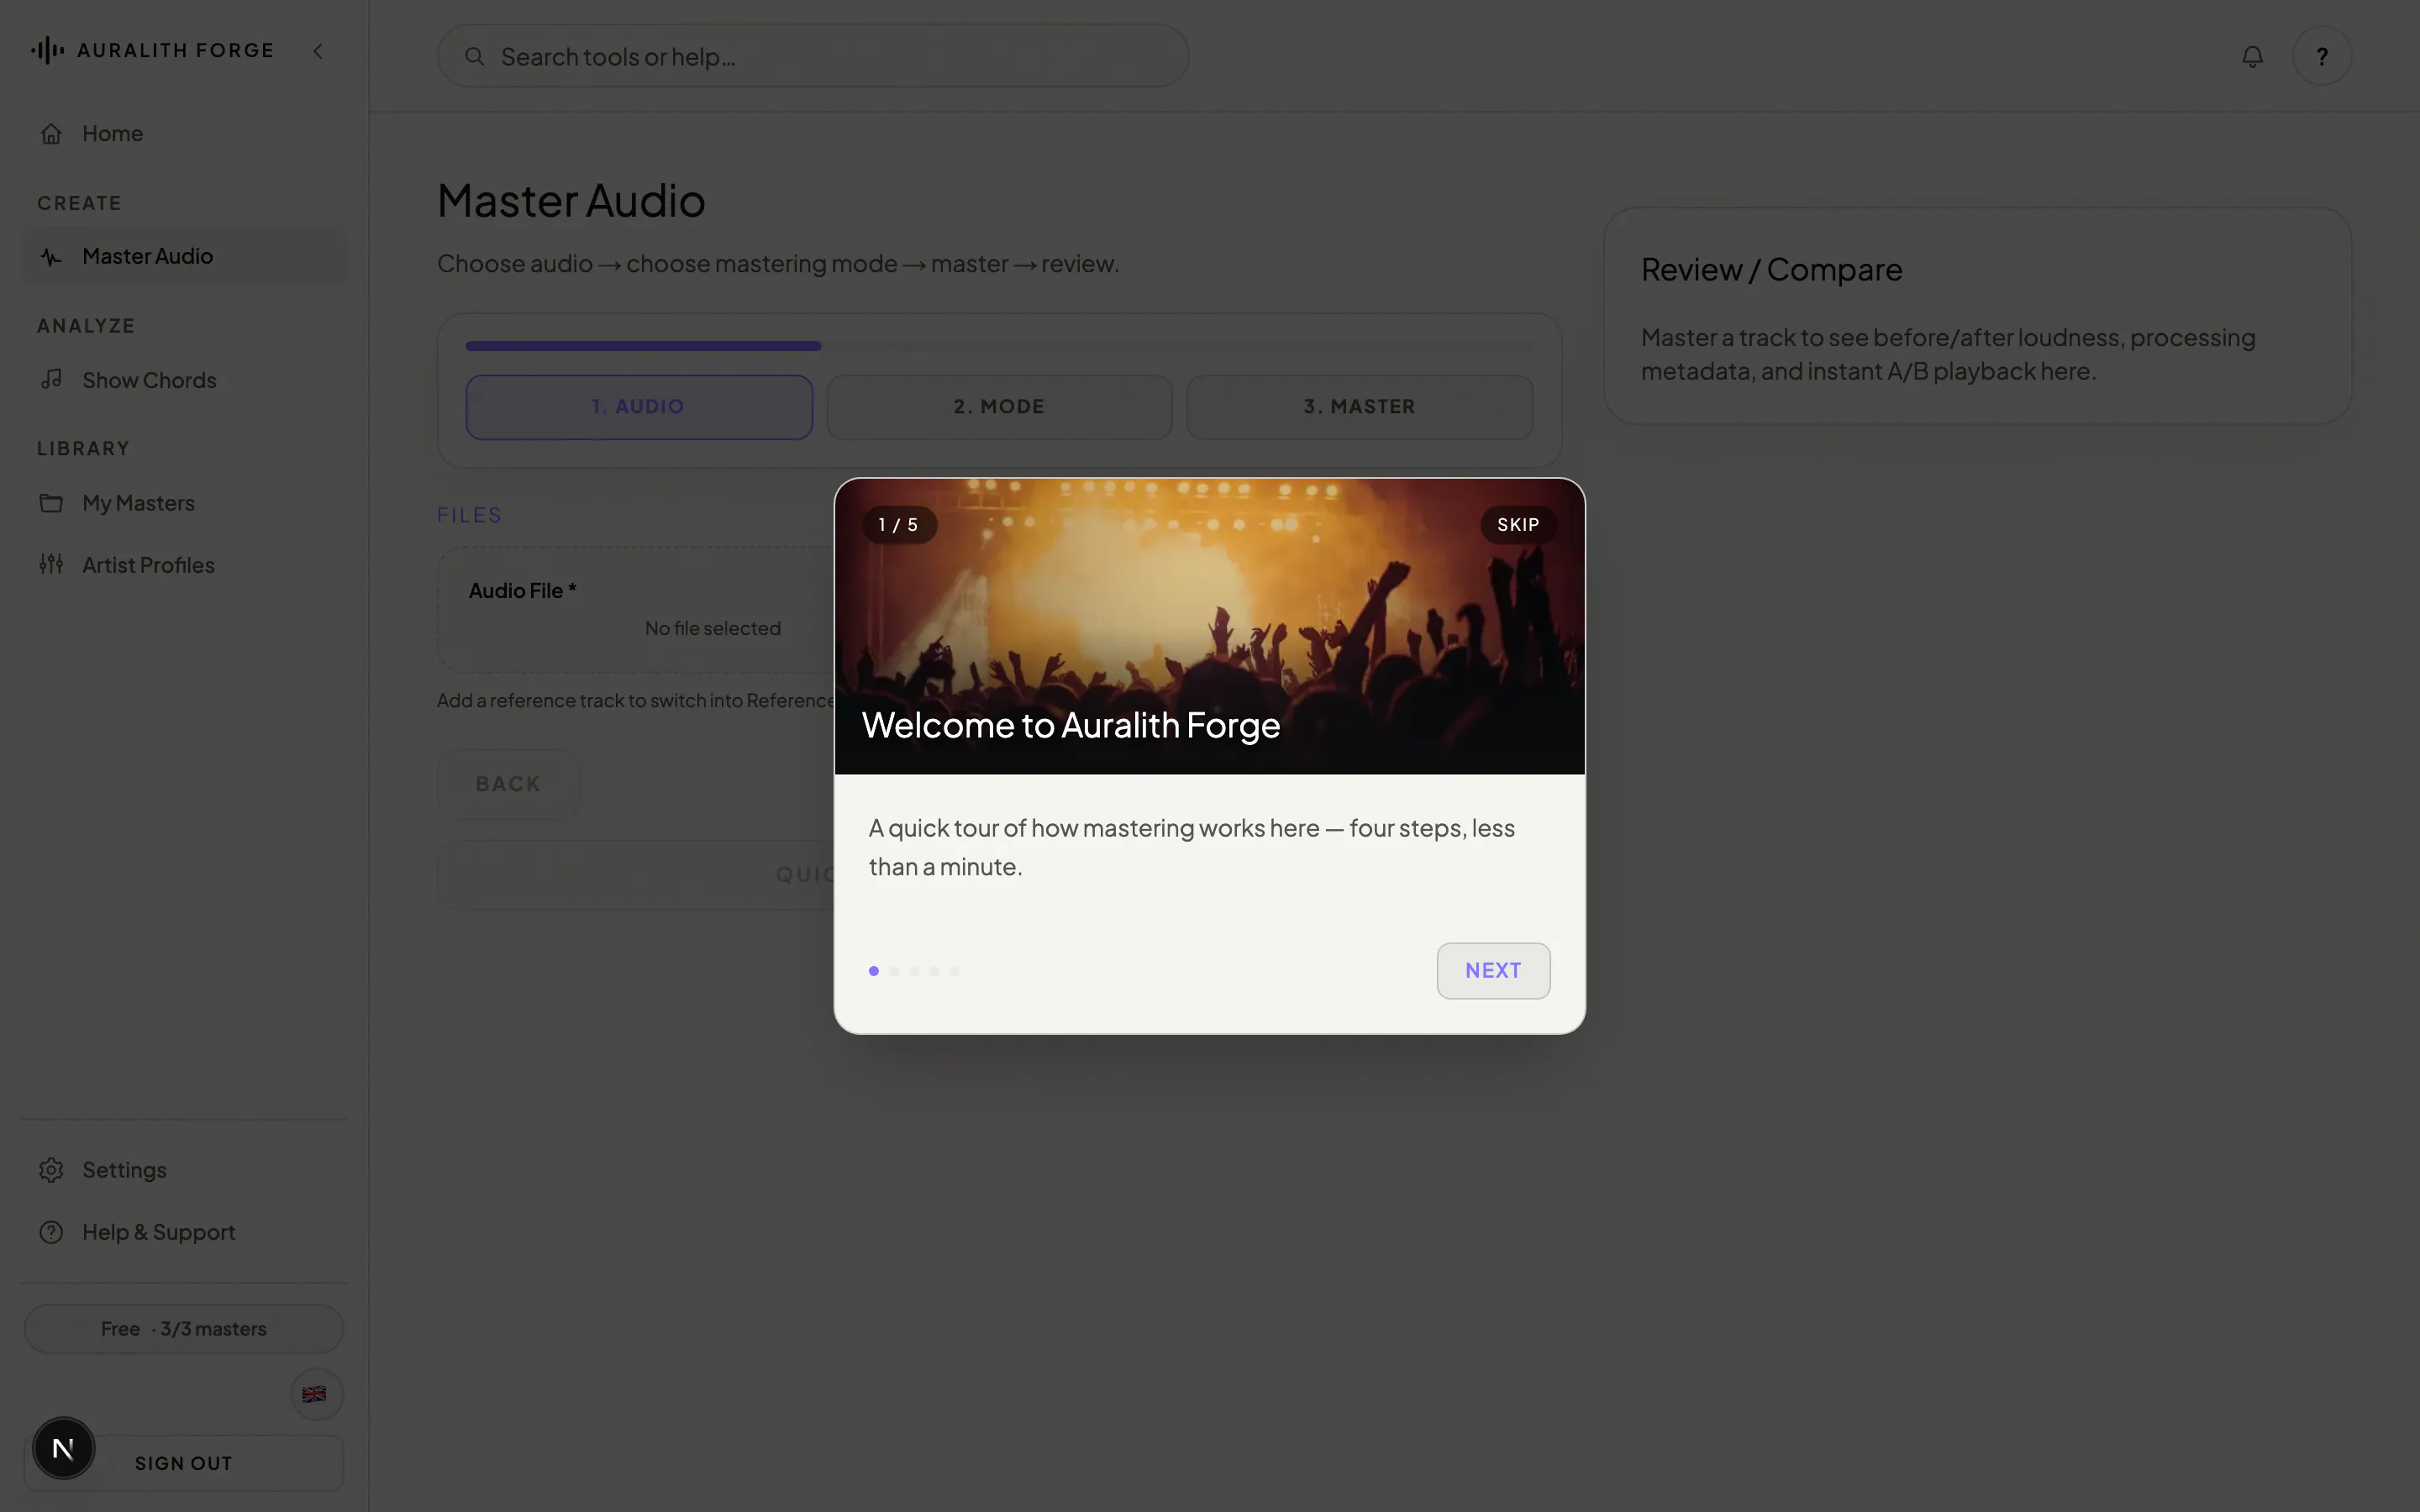The height and width of the screenshot is (1512, 2420).
Task: Select Master Audio in the sidebar
Action: [184, 256]
